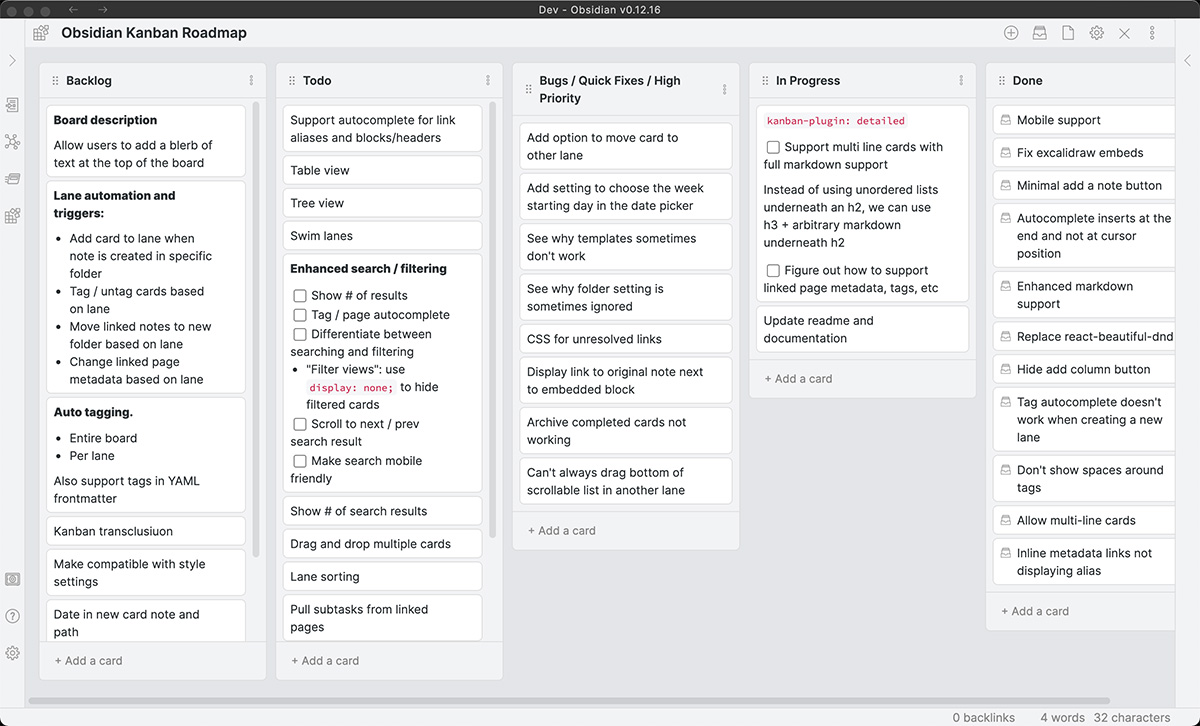Open the more options menu in board header
Image resolution: width=1200 pixels, height=726 pixels.
pyautogui.click(x=1152, y=33)
